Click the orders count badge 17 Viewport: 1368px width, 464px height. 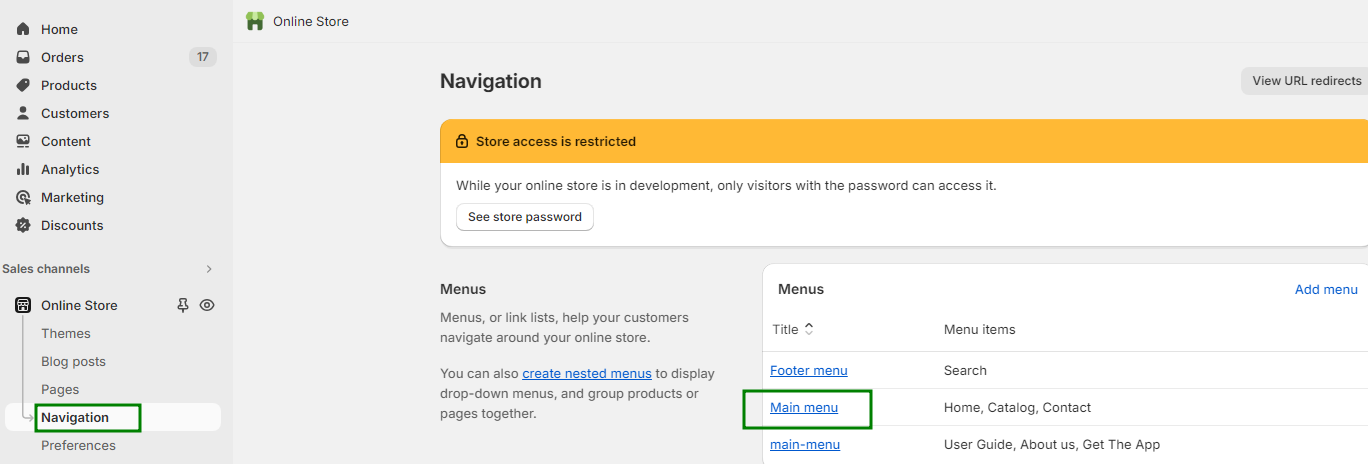pyautogui.click(x=202, y=57)
